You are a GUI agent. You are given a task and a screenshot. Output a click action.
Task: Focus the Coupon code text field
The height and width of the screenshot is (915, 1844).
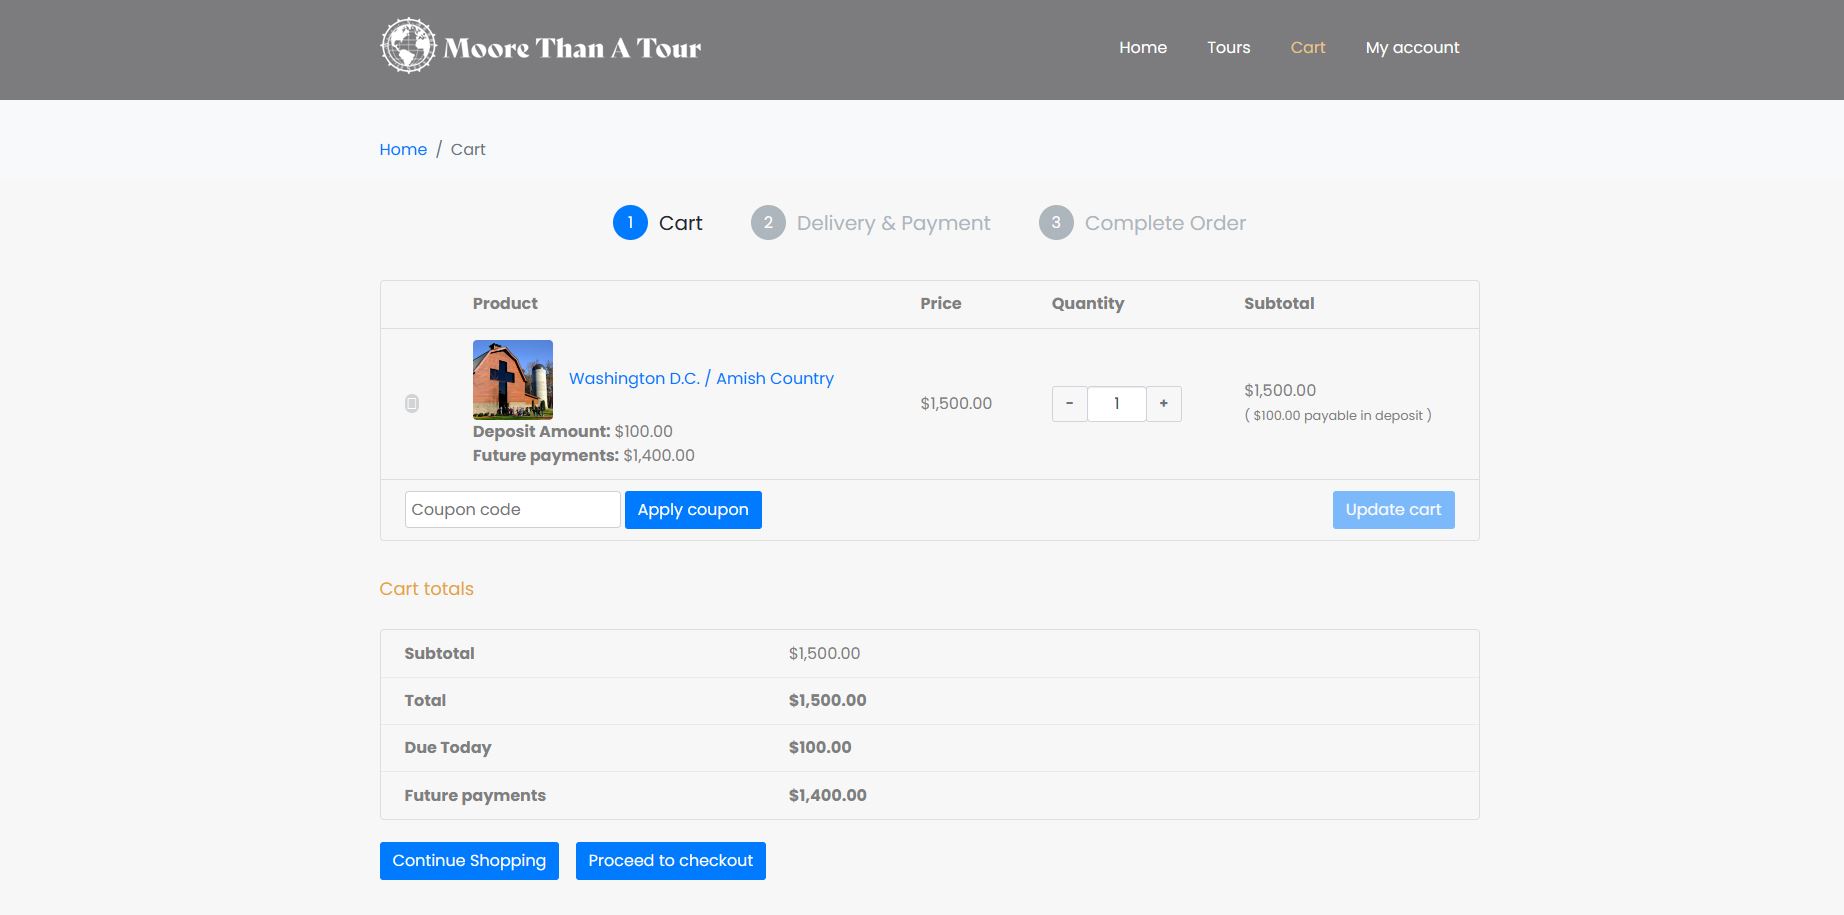click(x=512, y=510)
